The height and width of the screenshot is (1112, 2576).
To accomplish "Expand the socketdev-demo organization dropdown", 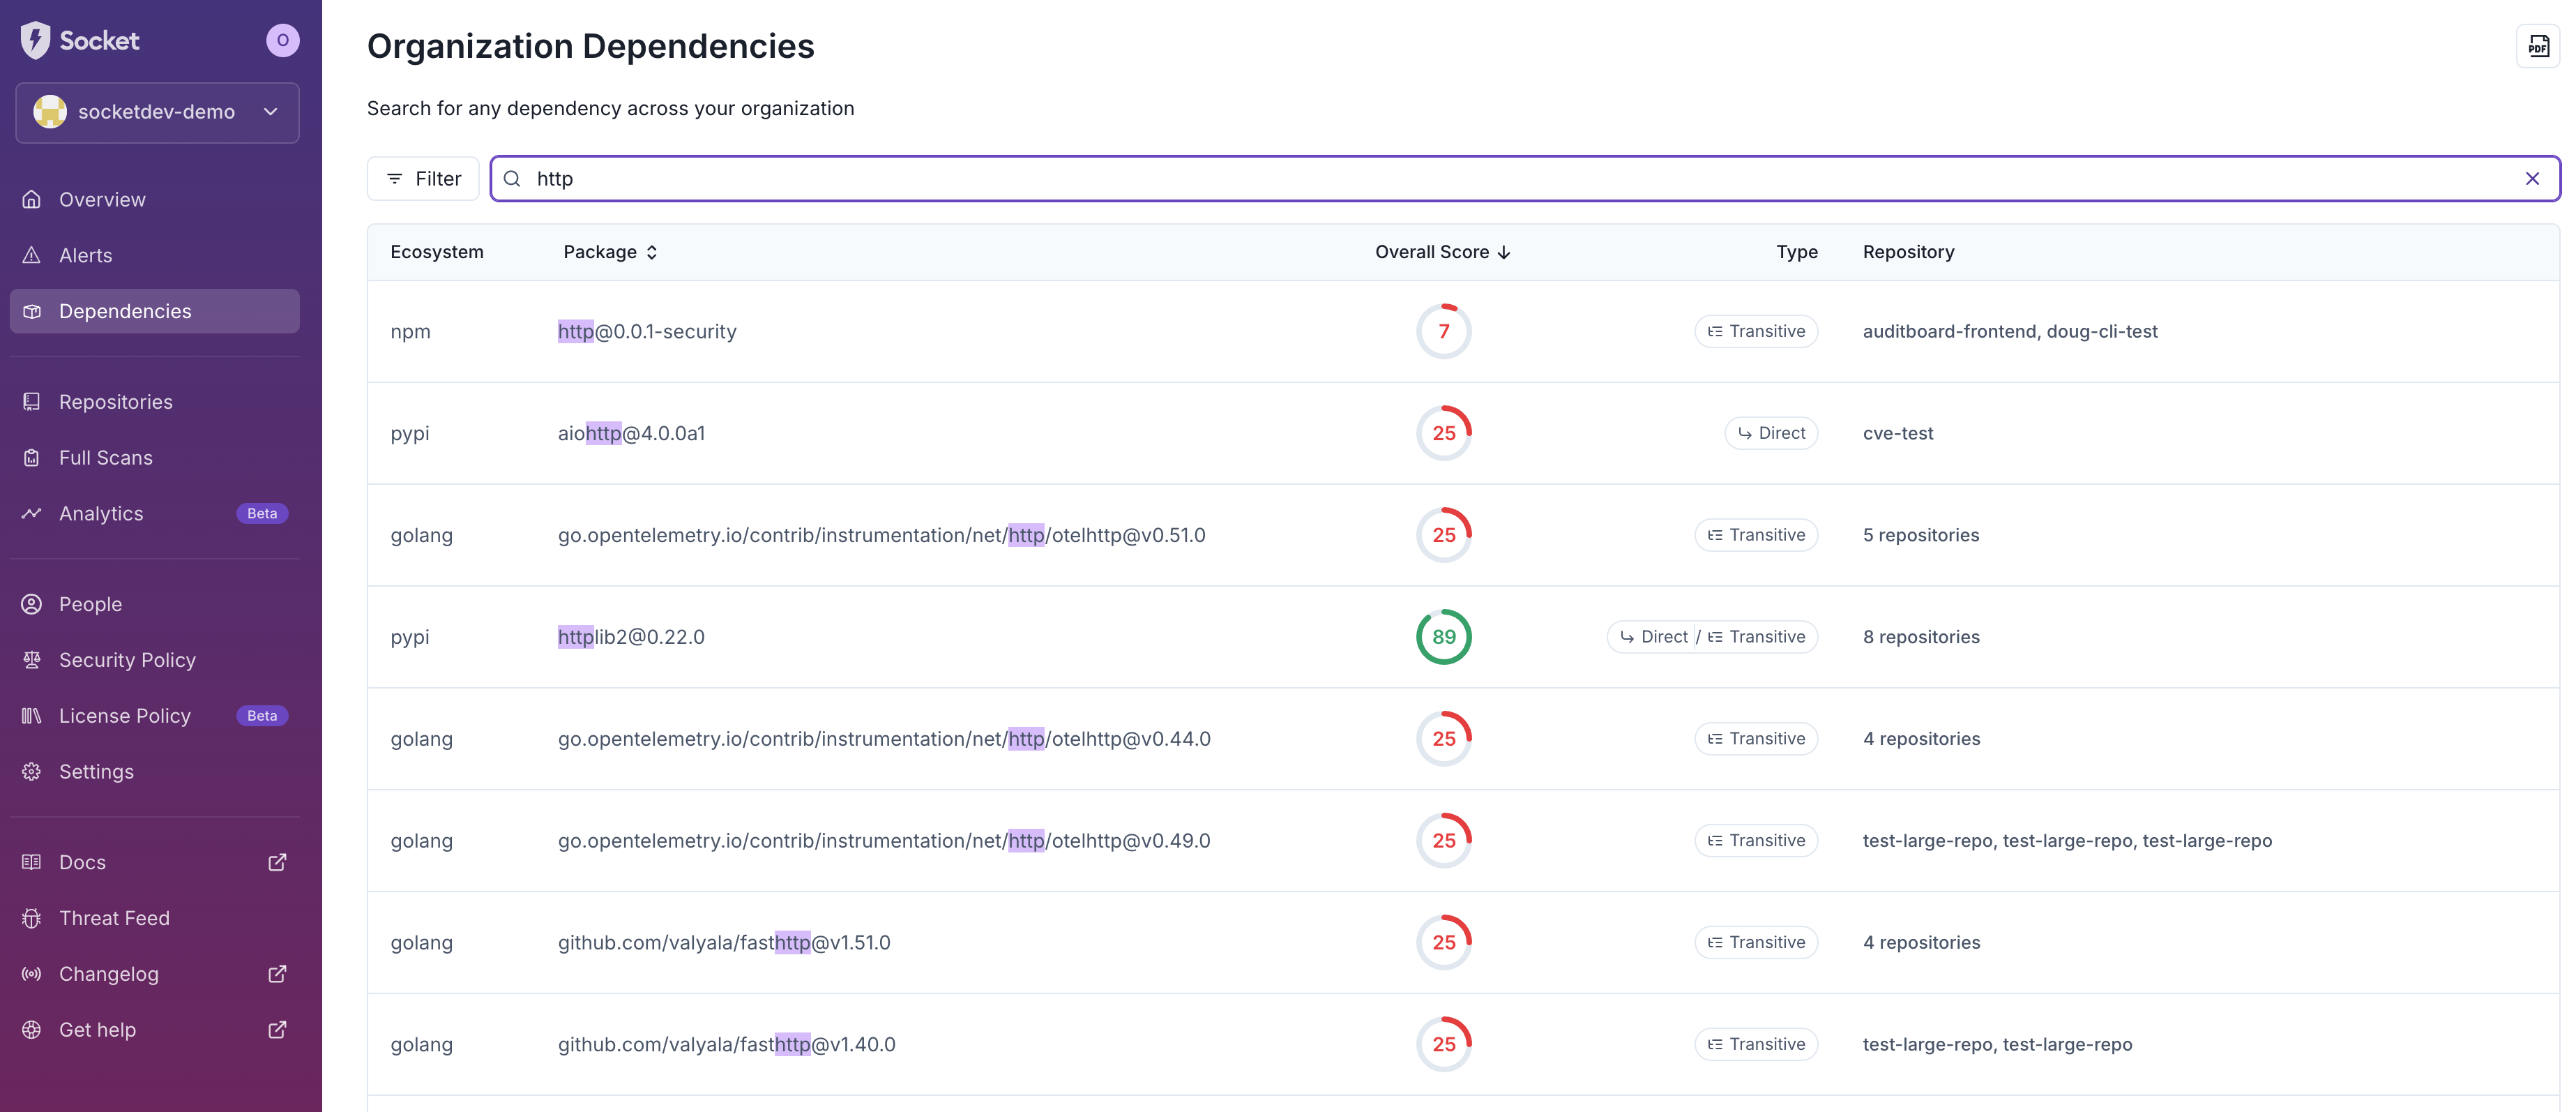I will pyautogui.click(x=157, y=112).
